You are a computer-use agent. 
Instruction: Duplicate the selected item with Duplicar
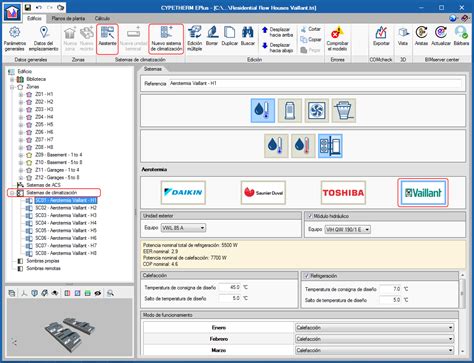[x=229, y=36]
